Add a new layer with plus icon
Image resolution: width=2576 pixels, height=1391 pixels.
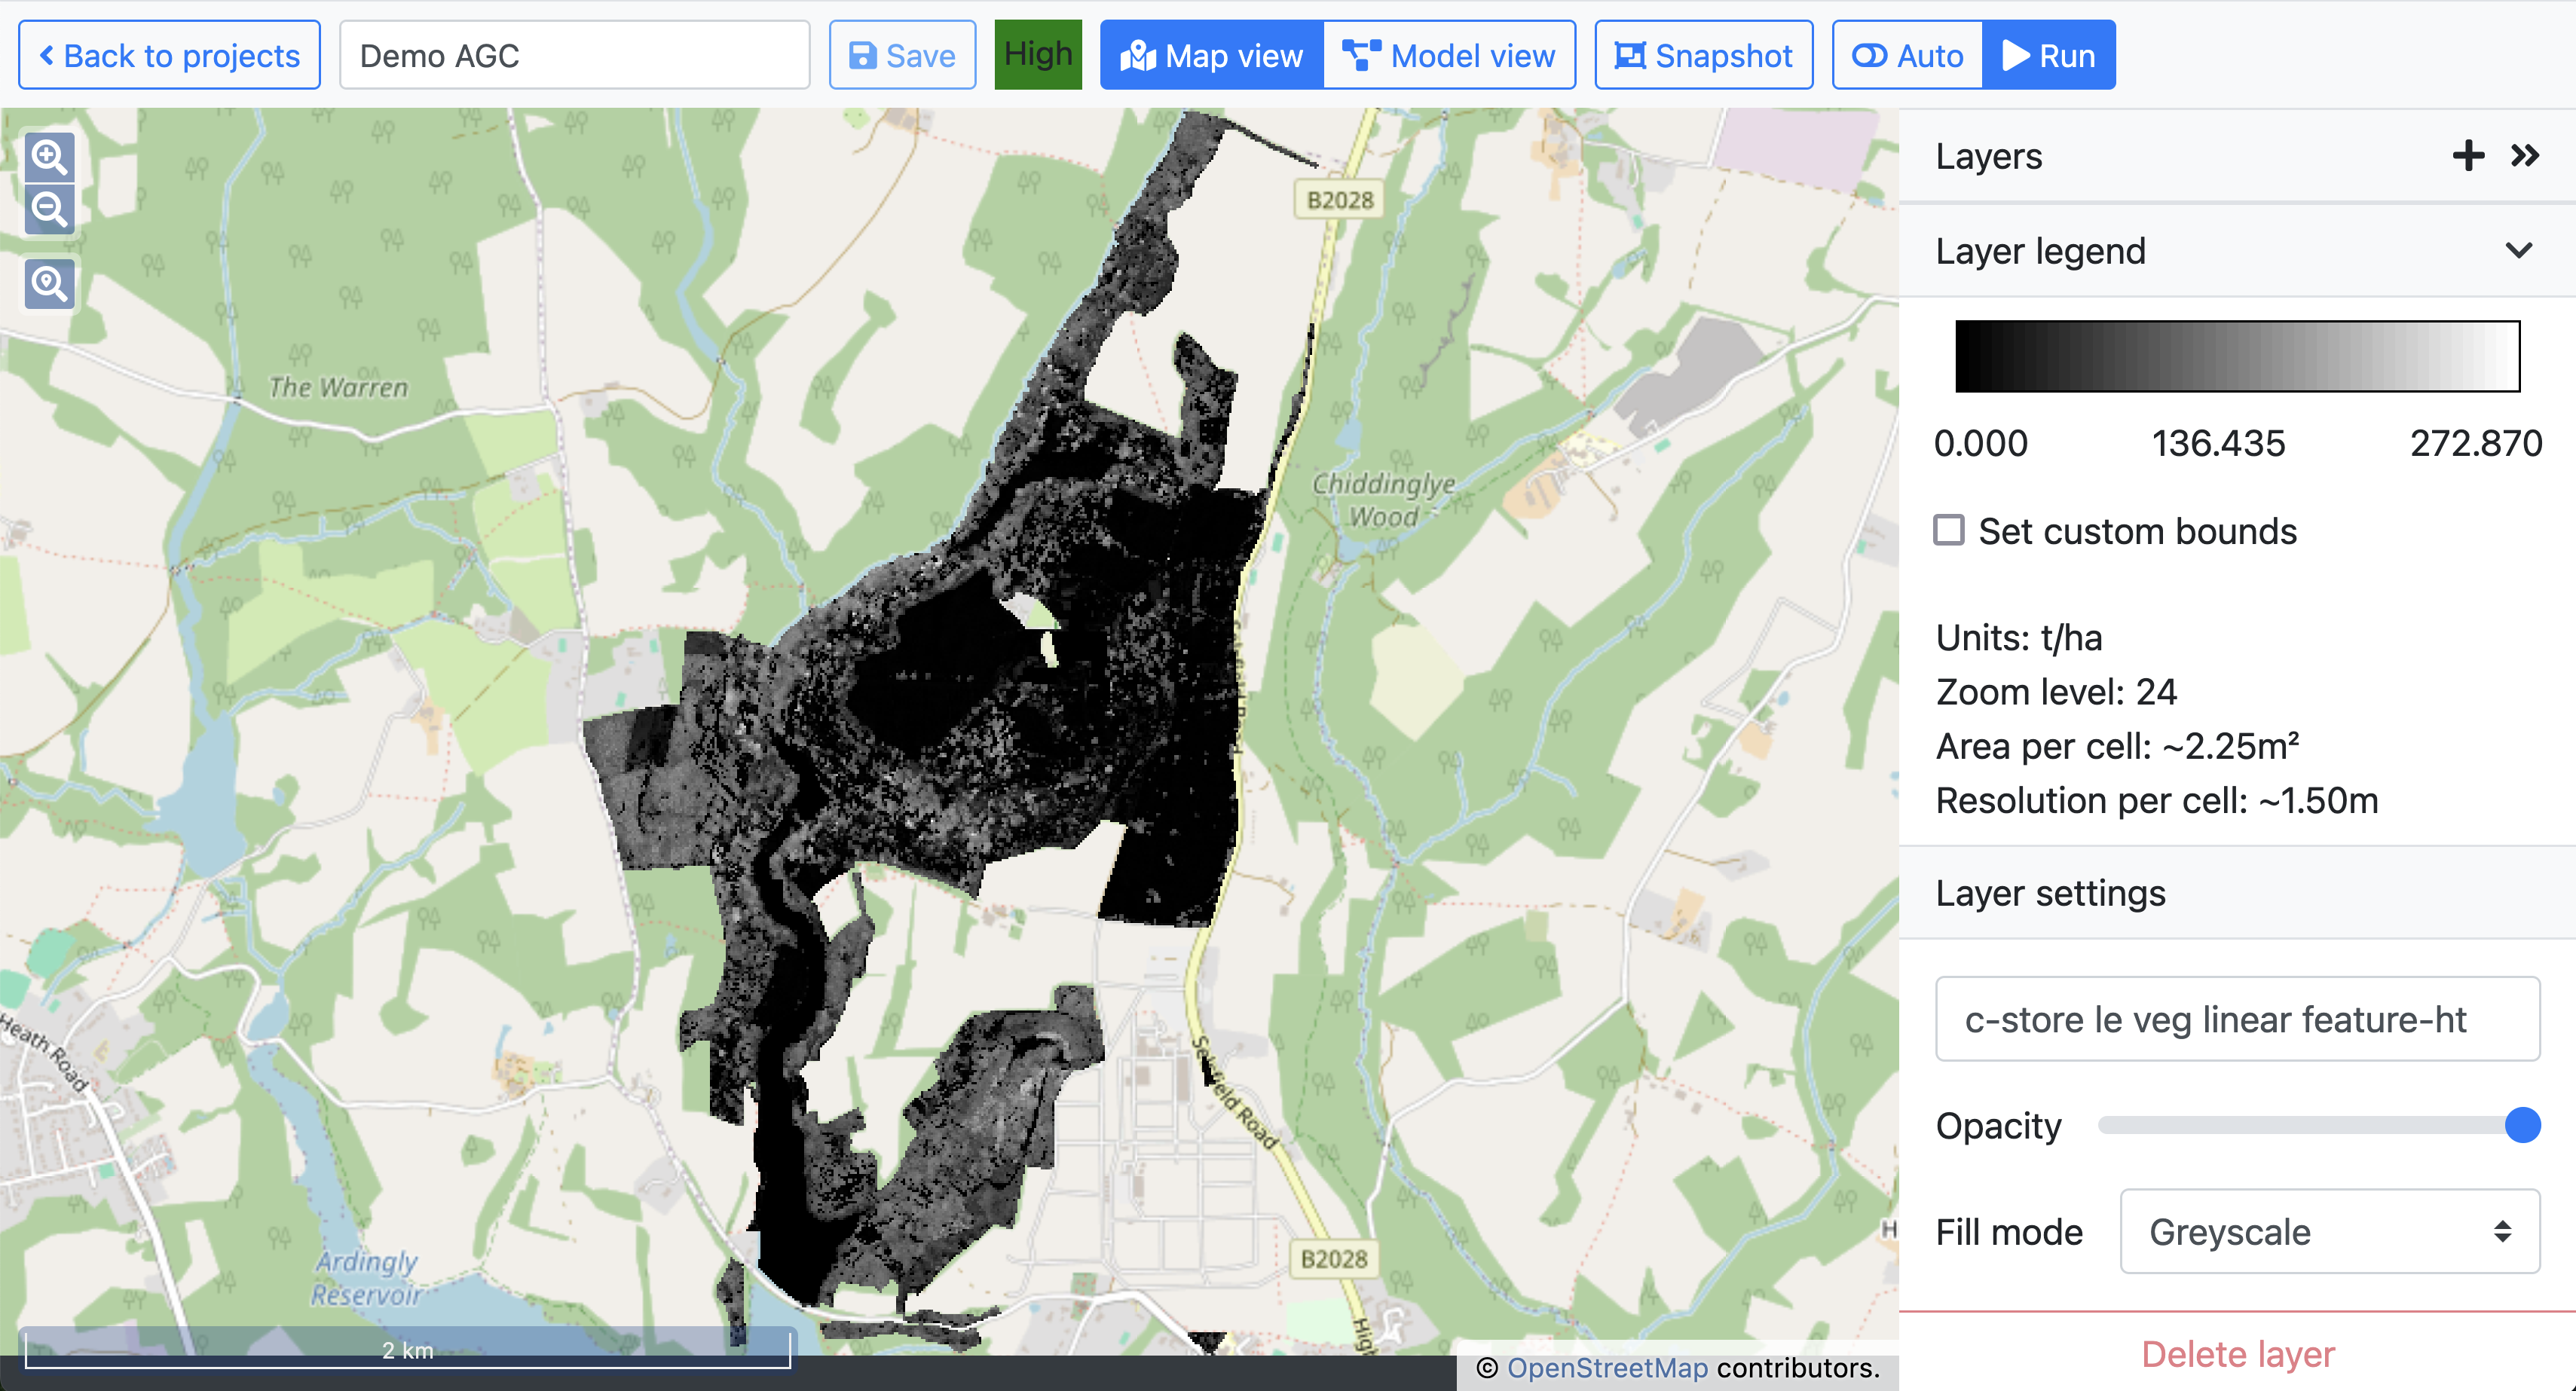point(2468,155)
